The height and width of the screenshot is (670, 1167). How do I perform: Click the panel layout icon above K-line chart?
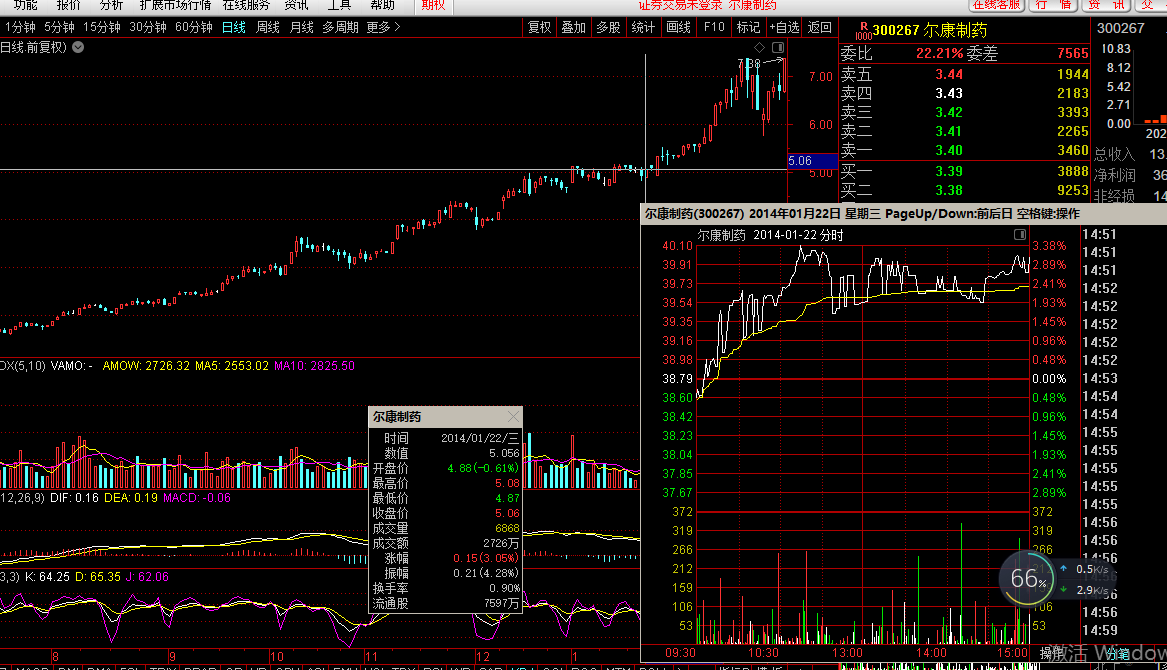pyautogui.click(x=777, y=47)
